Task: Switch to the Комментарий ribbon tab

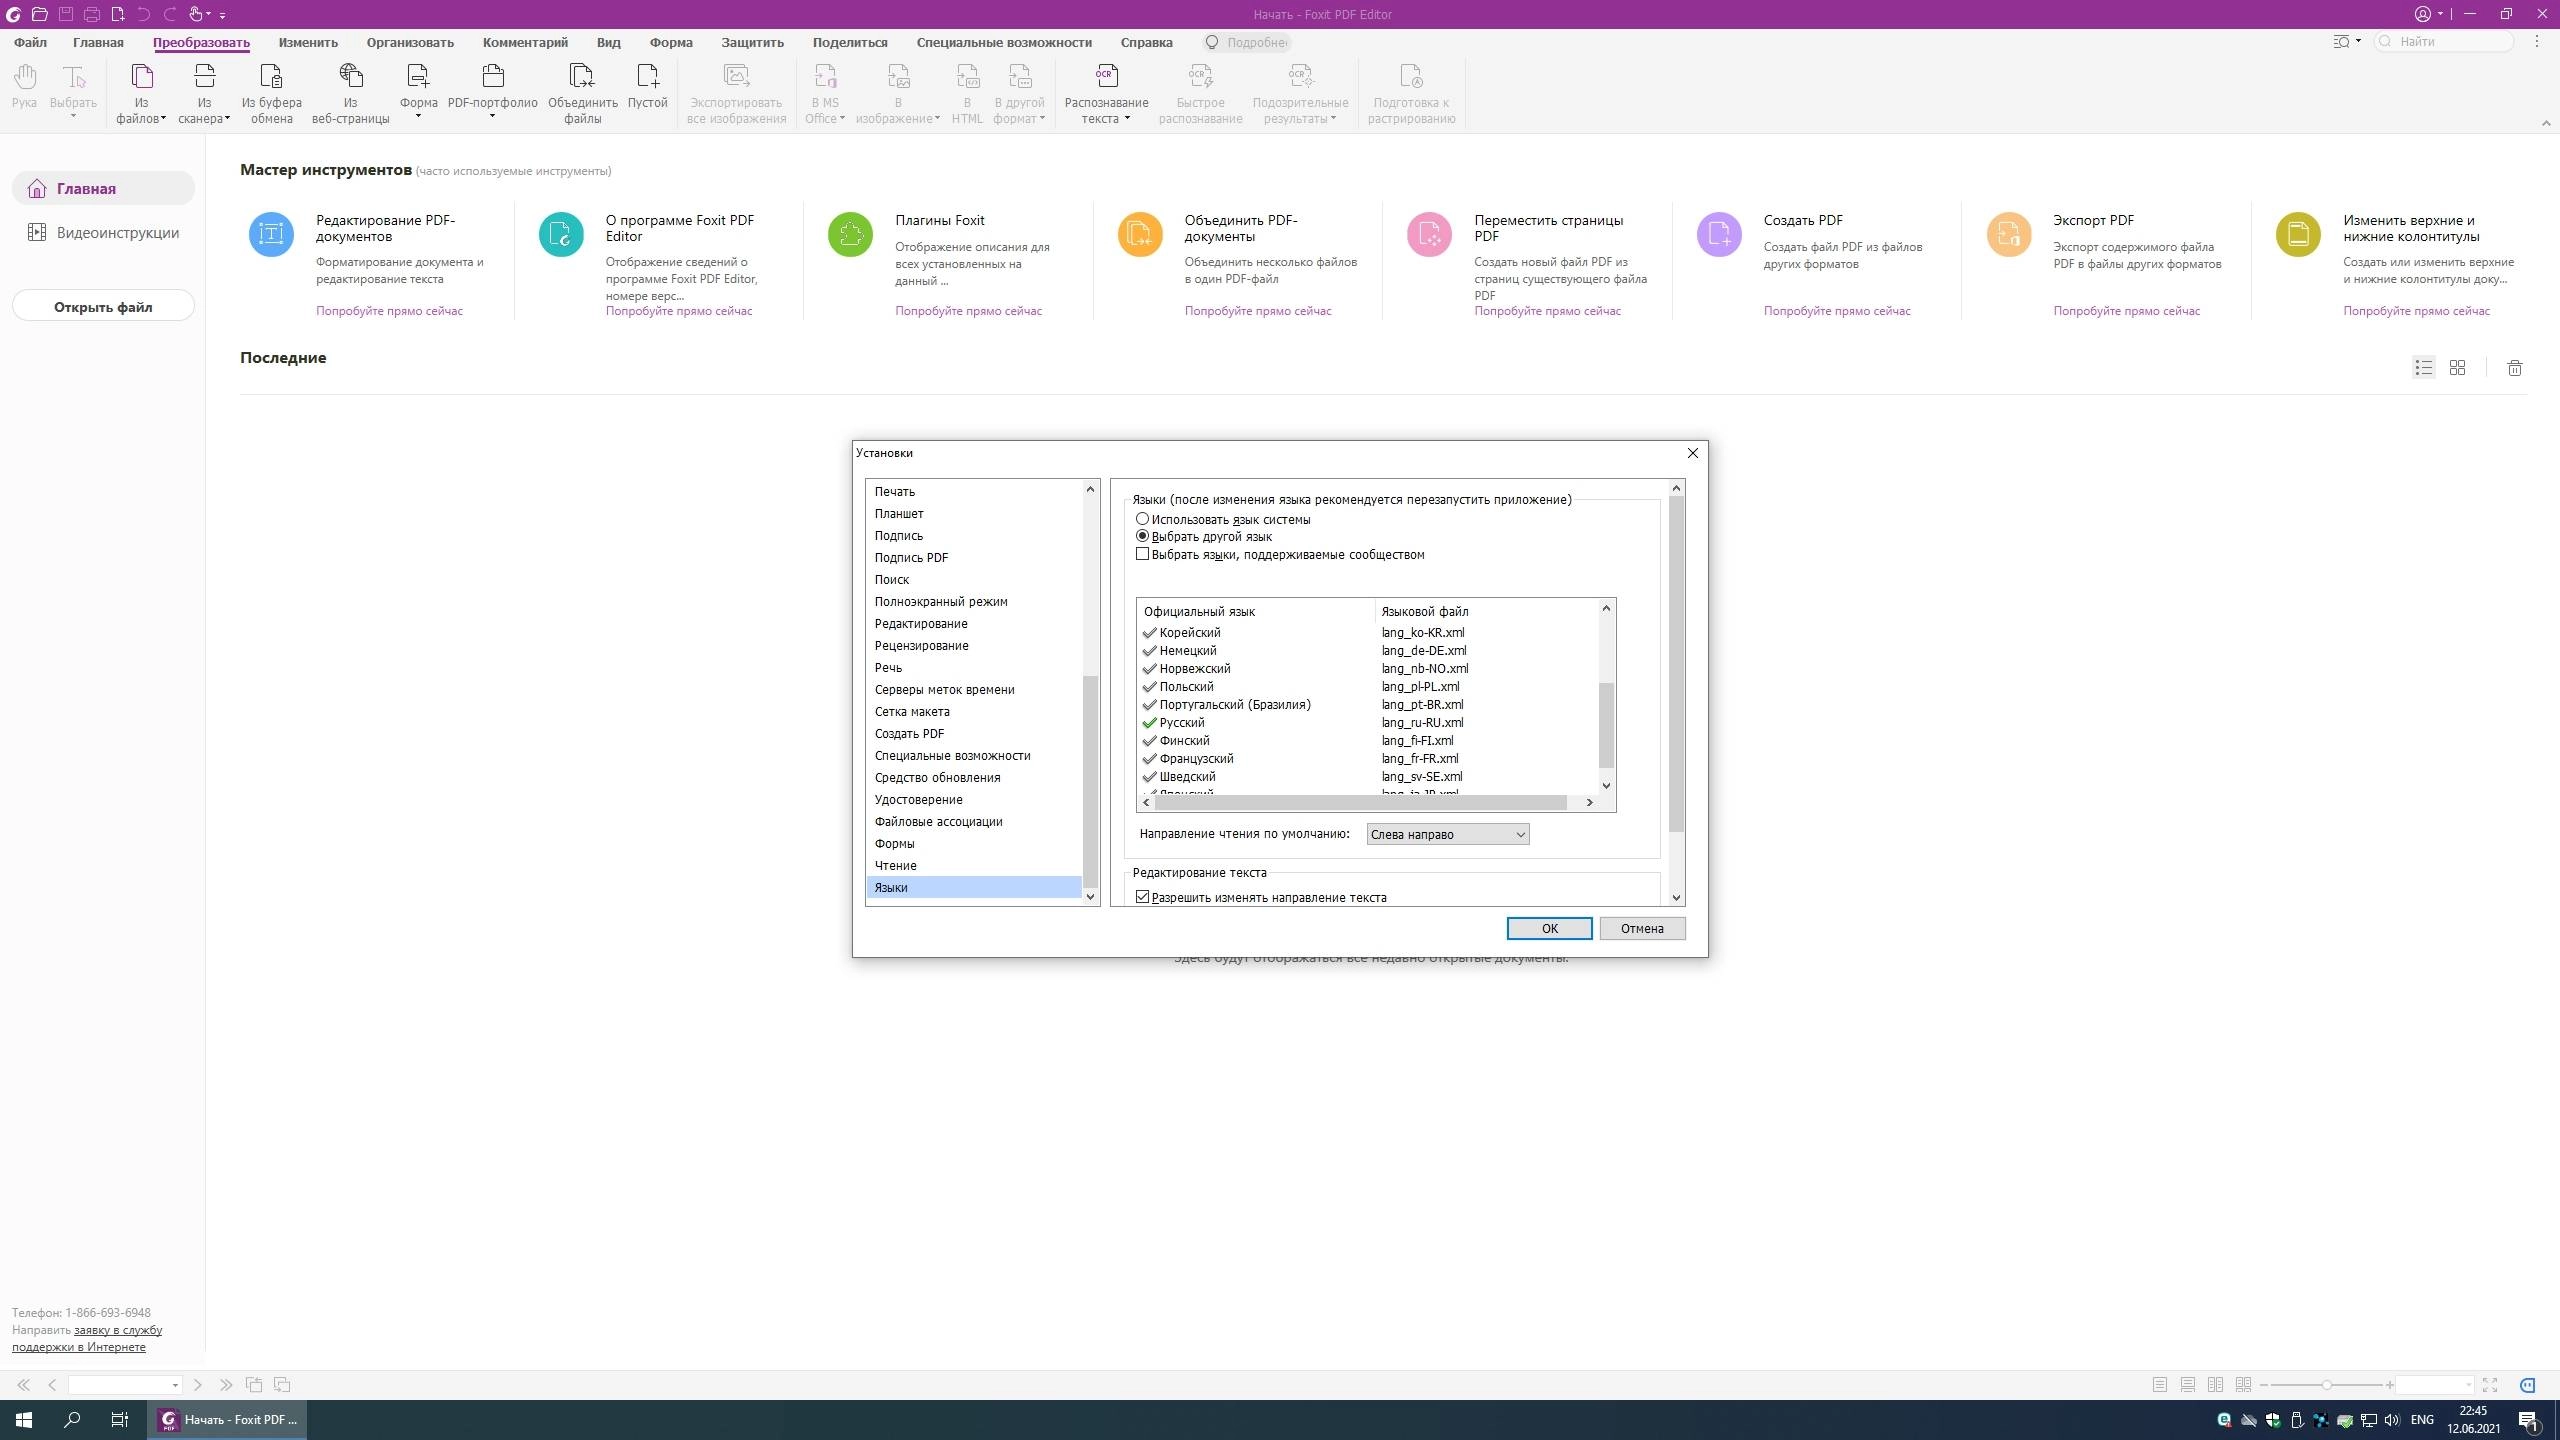Action: [x=525, y=43]
